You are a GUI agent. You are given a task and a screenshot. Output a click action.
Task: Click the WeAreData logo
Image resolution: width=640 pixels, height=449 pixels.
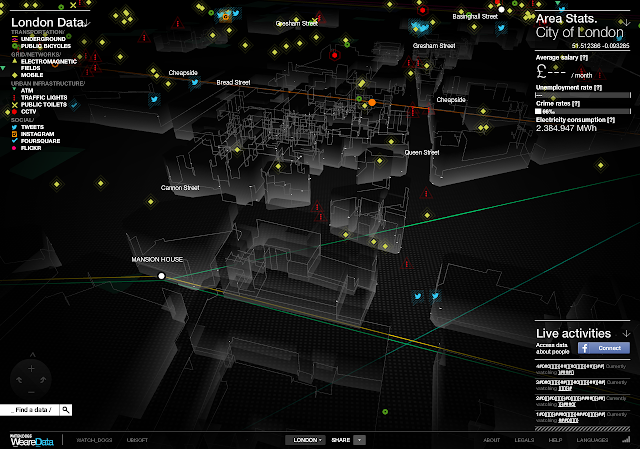click(x=32, y=441)
